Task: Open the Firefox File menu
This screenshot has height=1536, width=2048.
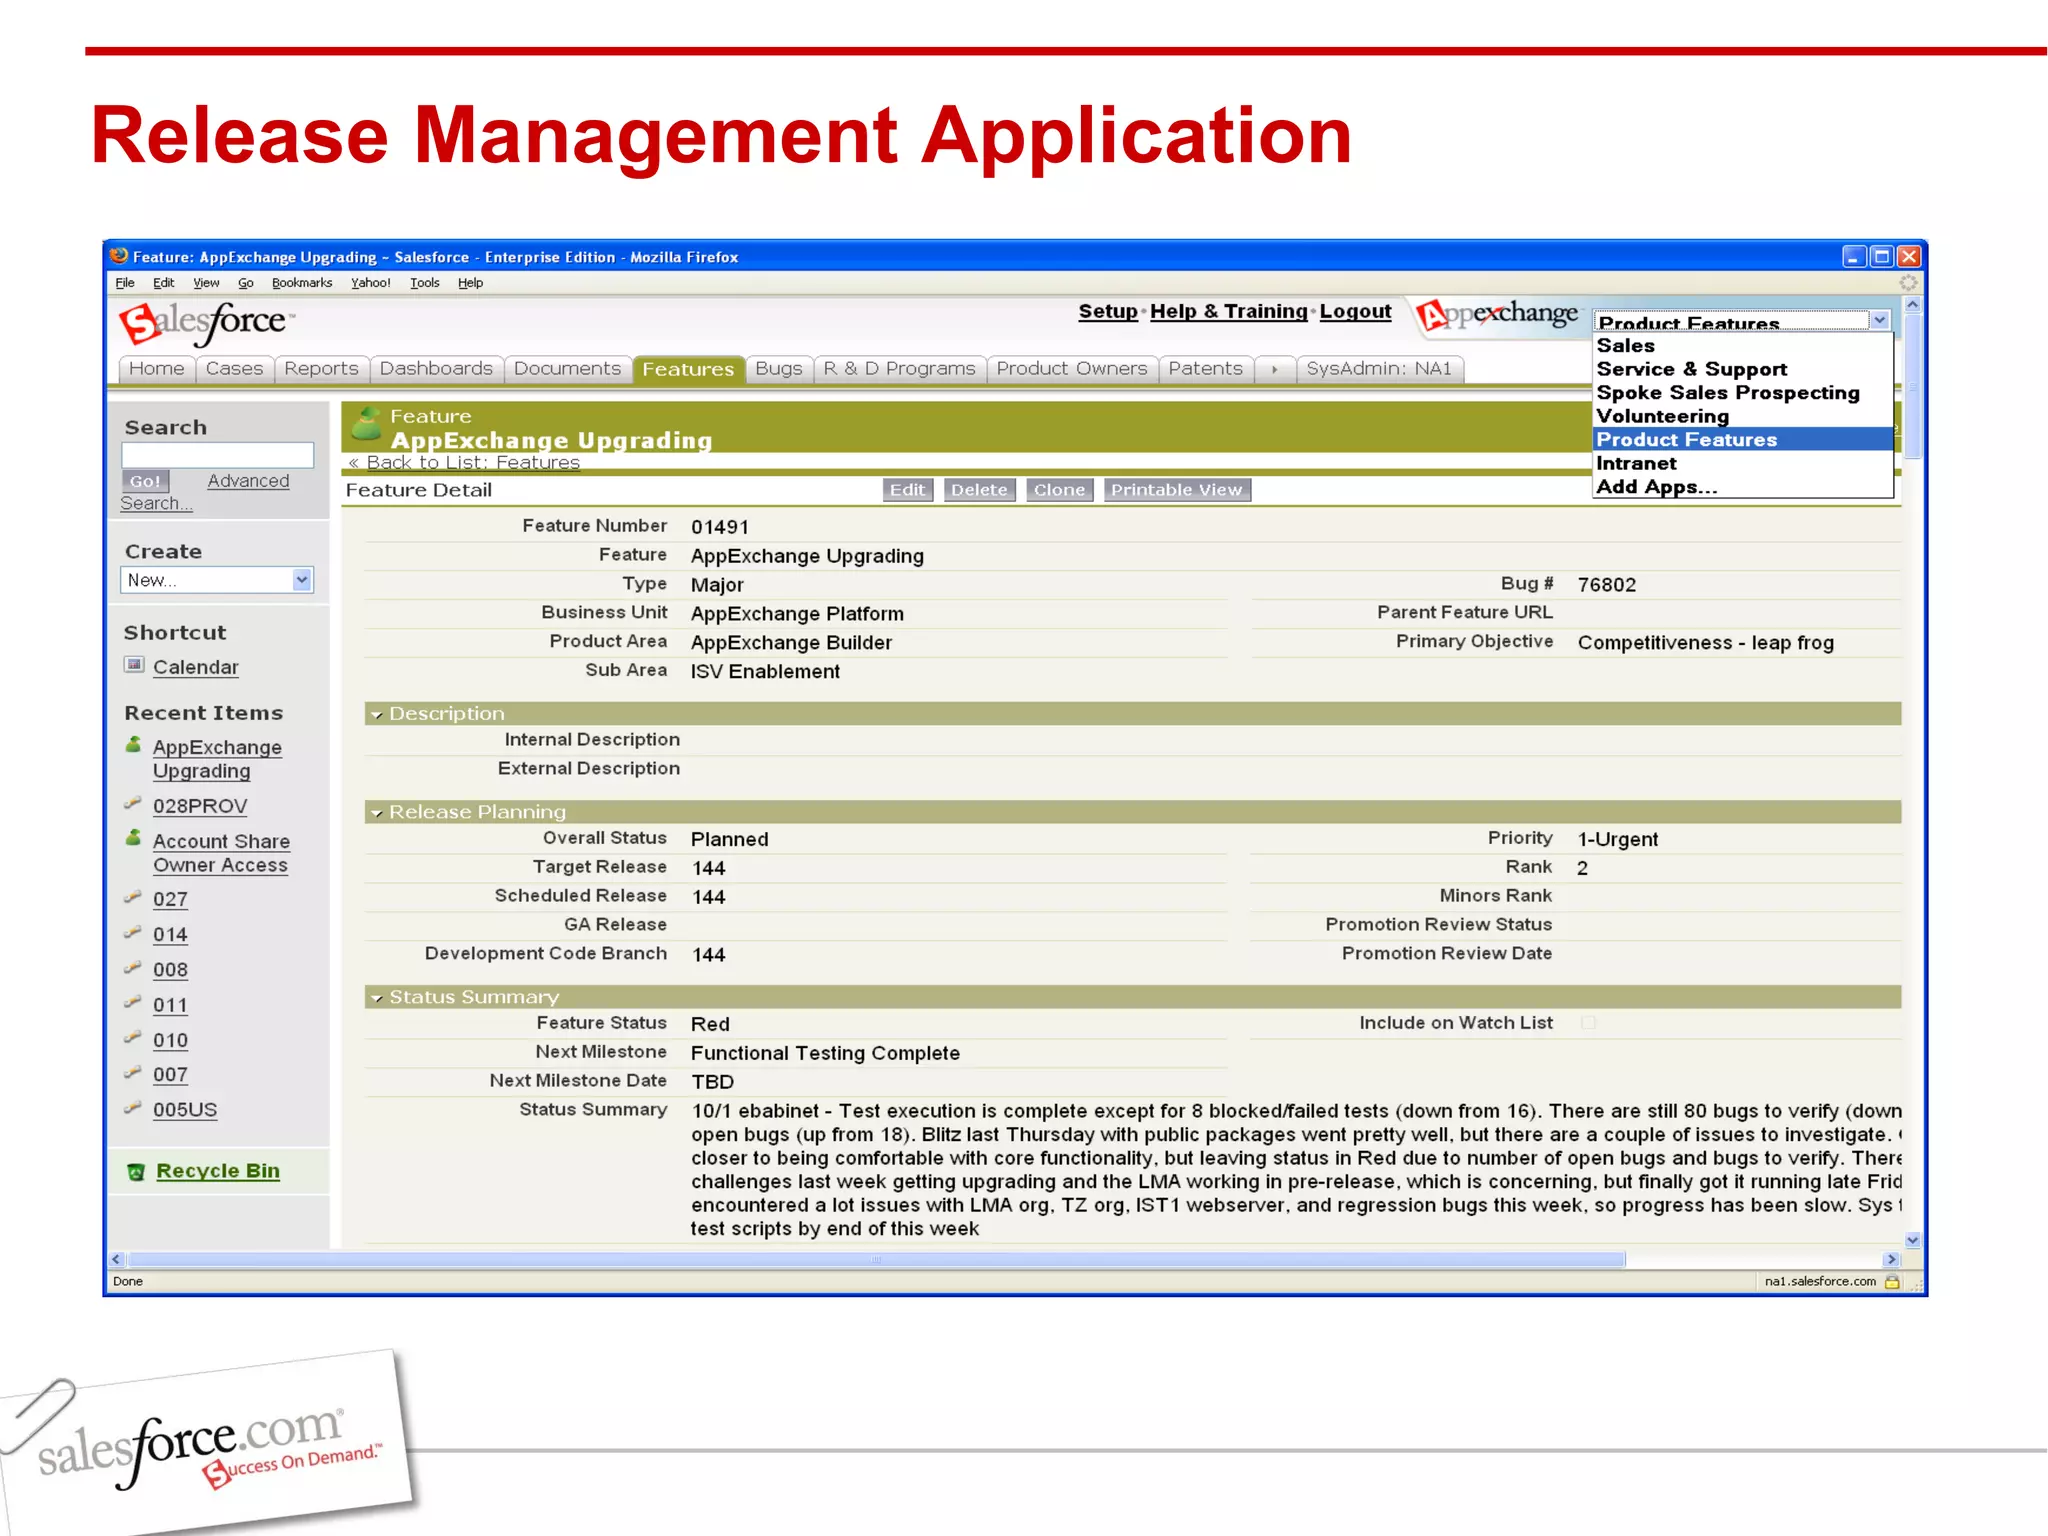Action: point(125,283)
